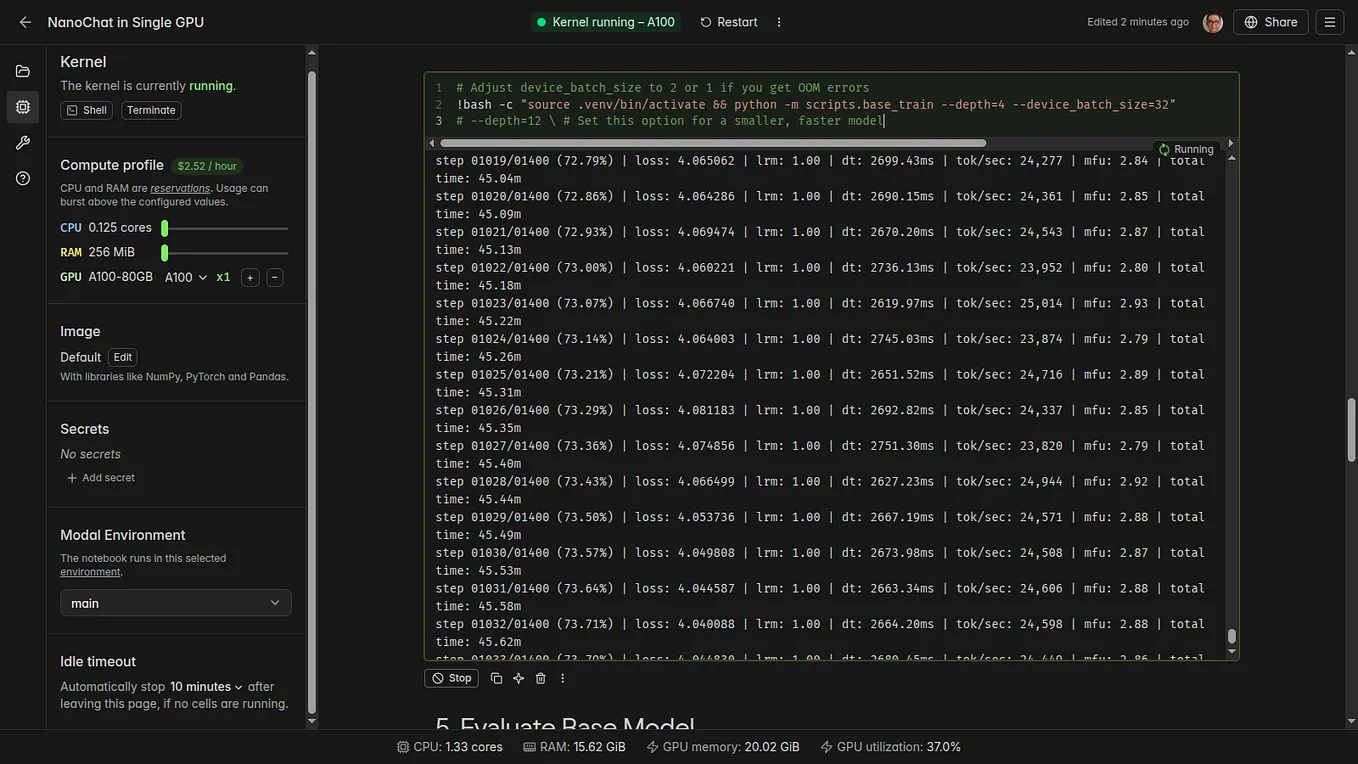Image resolution: width=1358 pixels, height=764 pixels.
Task: Click the CPU: 1.33 cores status entry
Action: (450, 747)
